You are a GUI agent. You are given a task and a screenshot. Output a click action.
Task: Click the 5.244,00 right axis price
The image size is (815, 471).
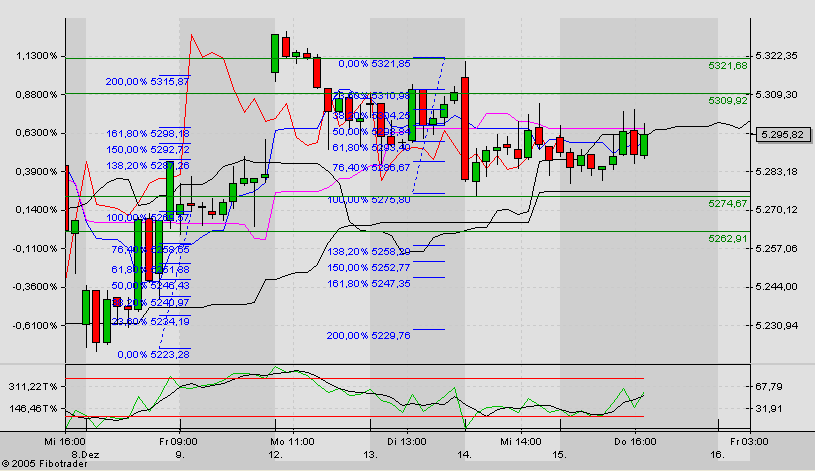coord(776,287)
